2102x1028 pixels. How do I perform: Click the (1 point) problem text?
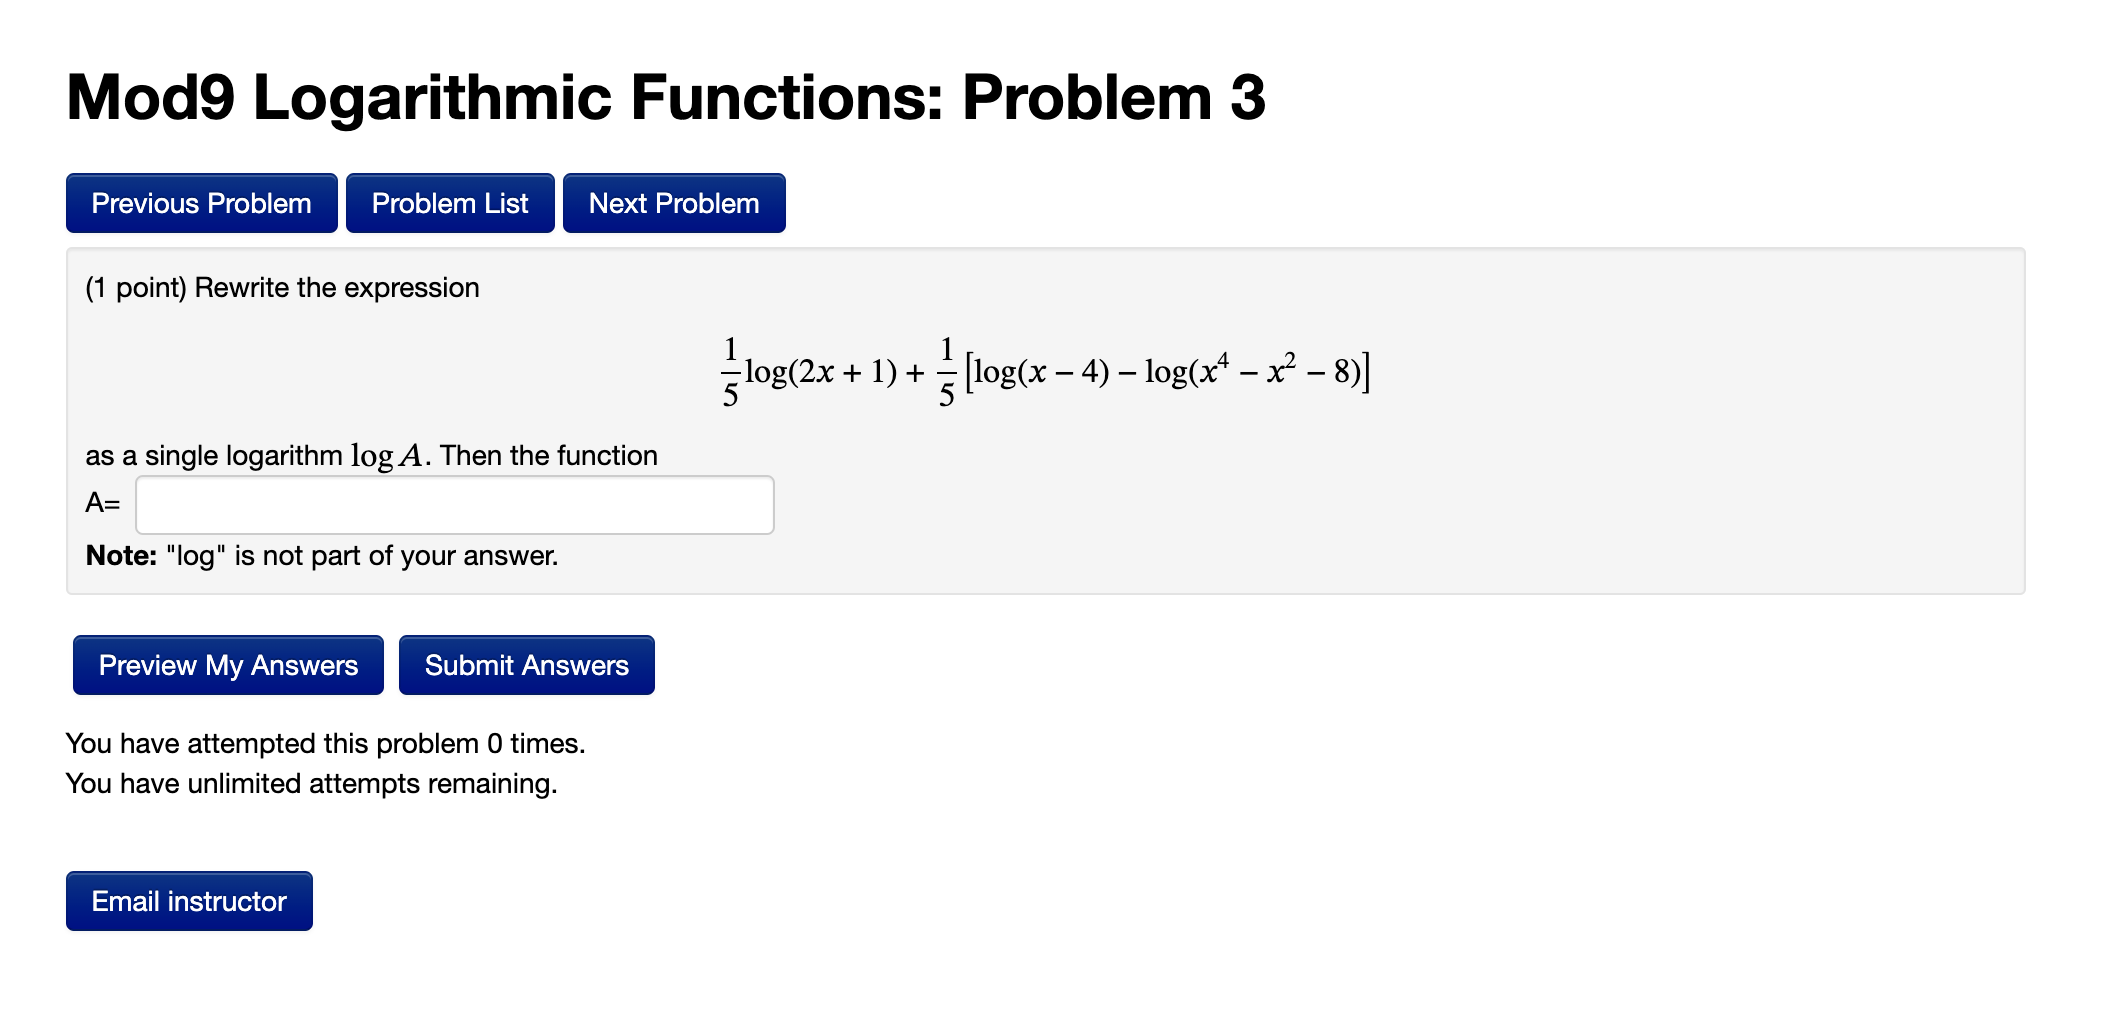point(281,287)
